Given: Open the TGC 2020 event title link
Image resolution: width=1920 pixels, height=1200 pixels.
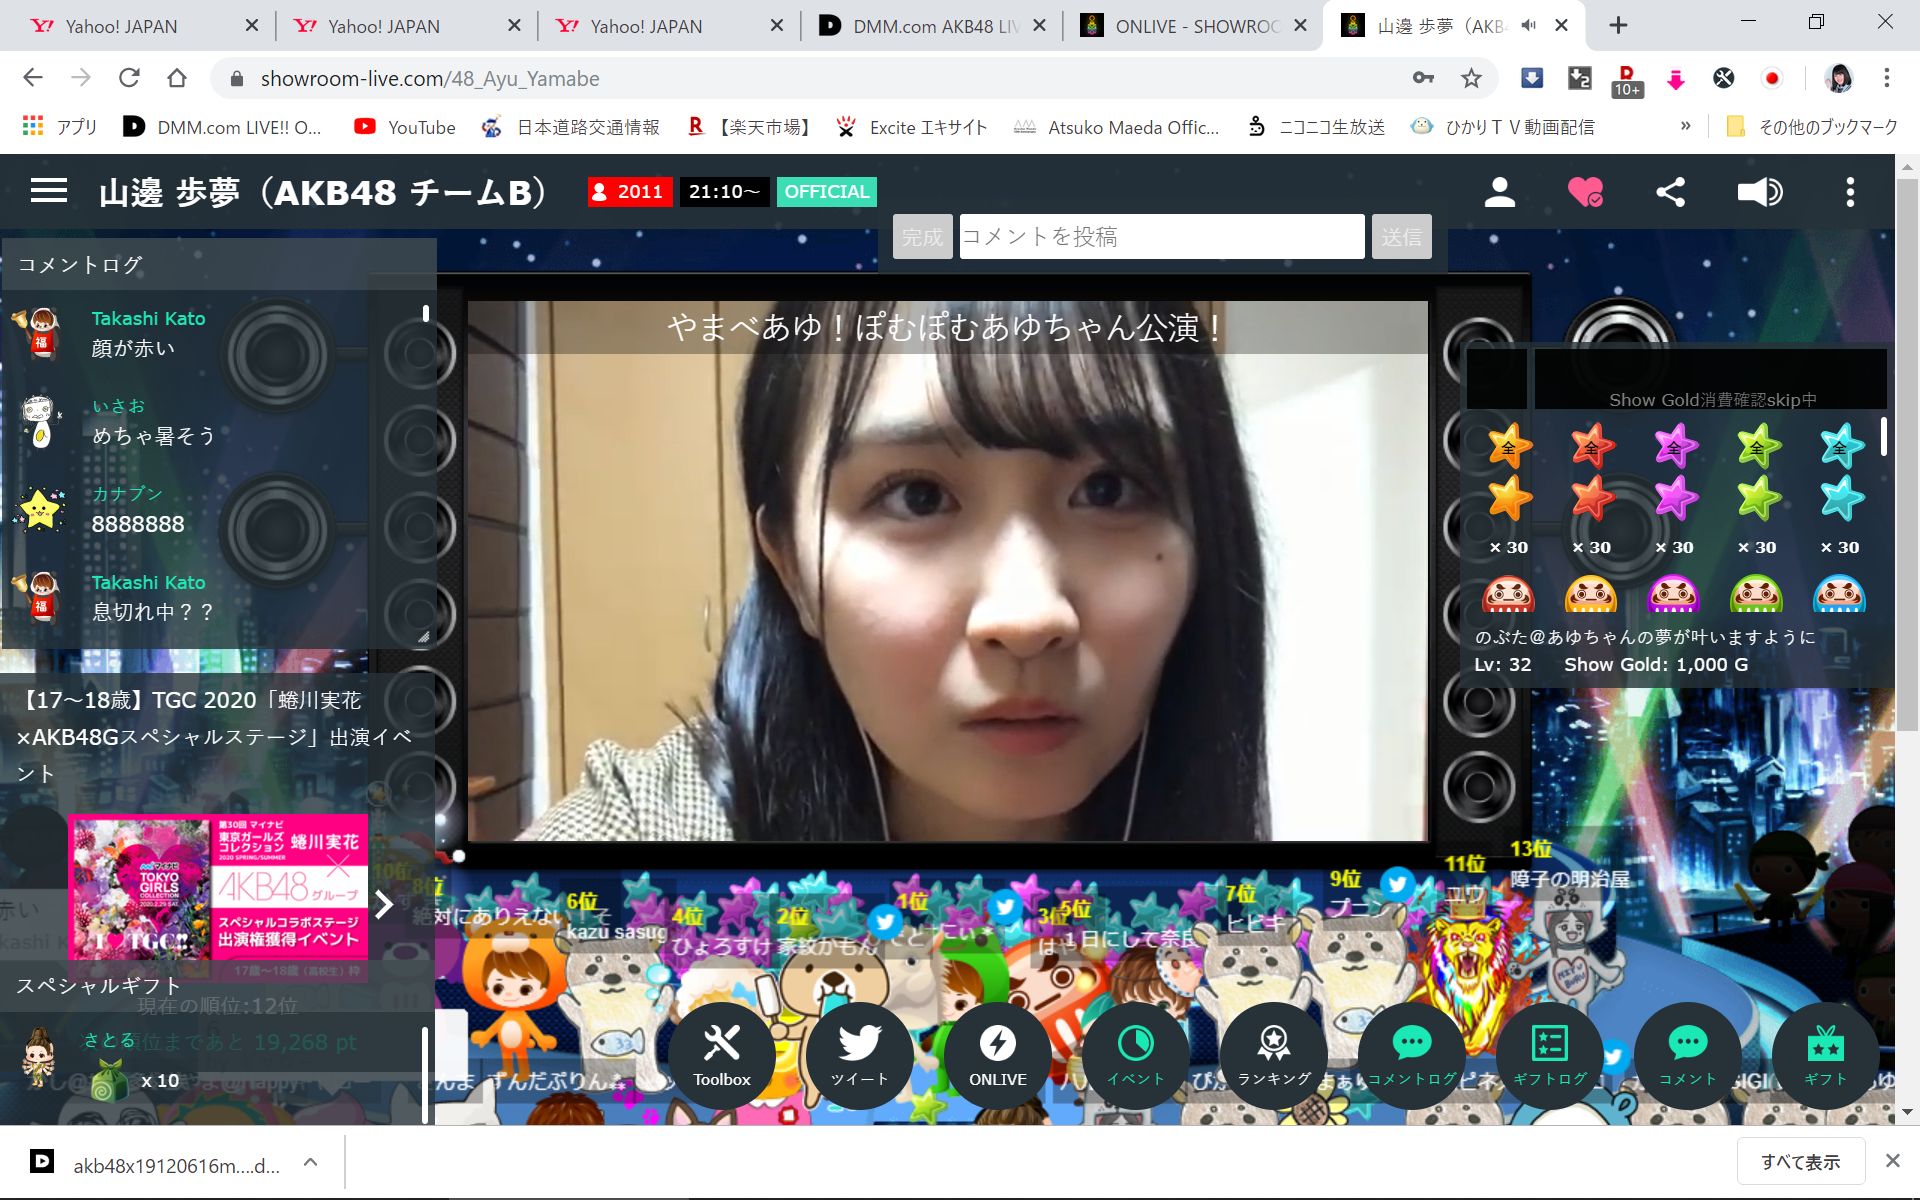Looking at the screenshot, I should pos(214,736).
